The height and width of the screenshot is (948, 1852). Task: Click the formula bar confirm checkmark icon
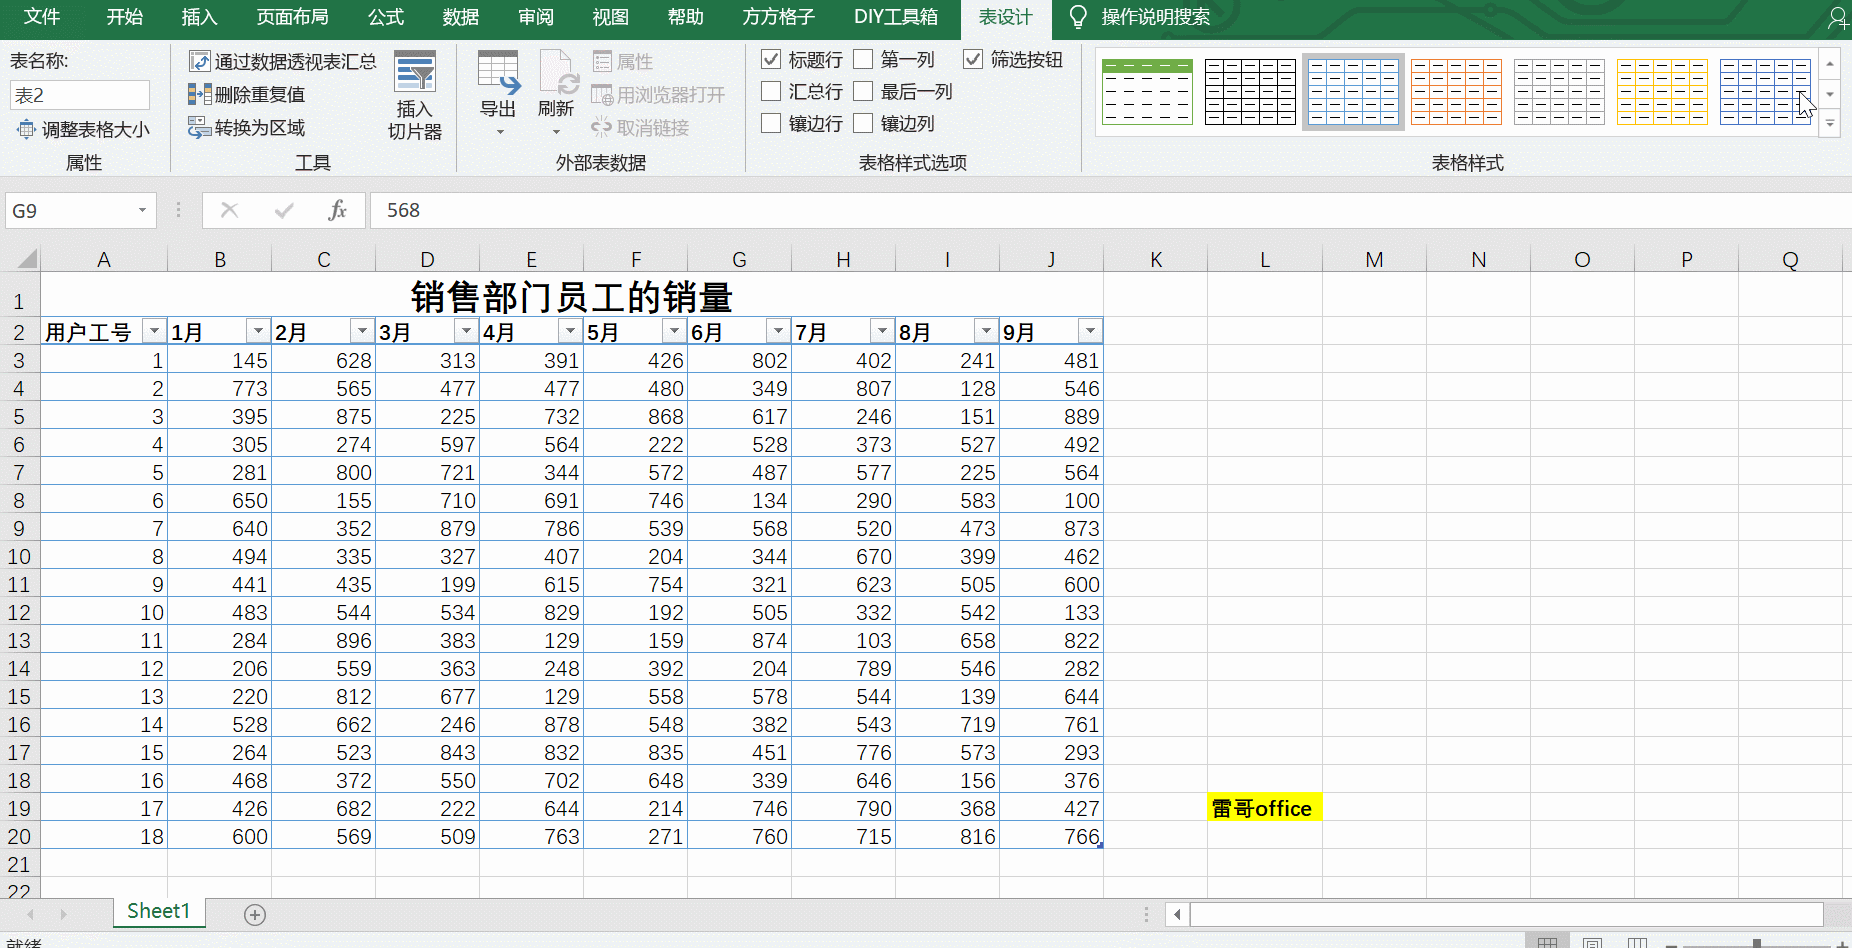(x=284, y=210)
